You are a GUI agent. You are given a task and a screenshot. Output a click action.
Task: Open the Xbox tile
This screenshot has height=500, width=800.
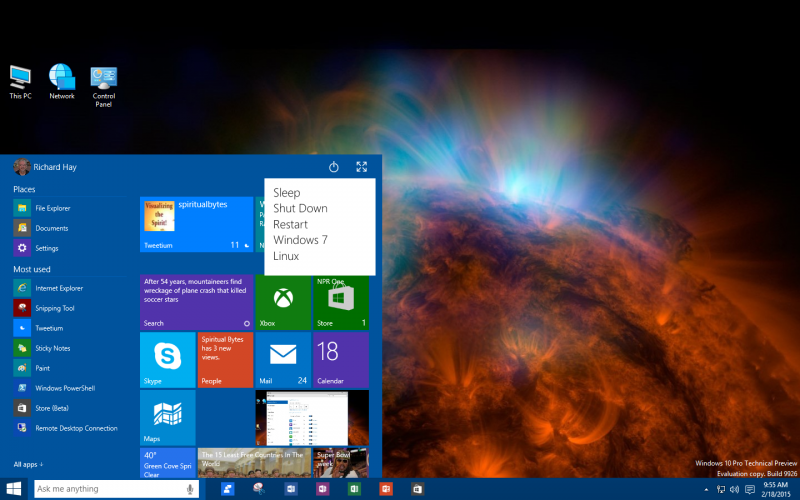pos(283,303)
